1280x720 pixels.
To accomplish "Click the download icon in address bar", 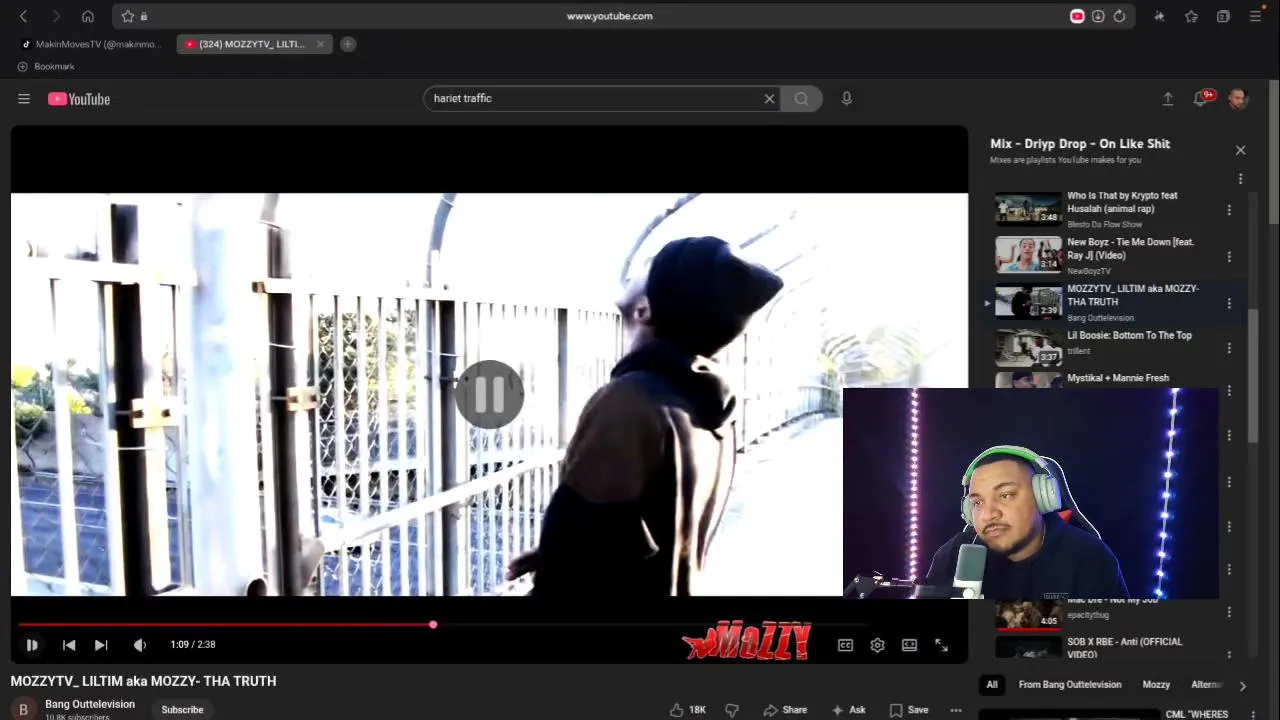I will [x=1098, y=16].
